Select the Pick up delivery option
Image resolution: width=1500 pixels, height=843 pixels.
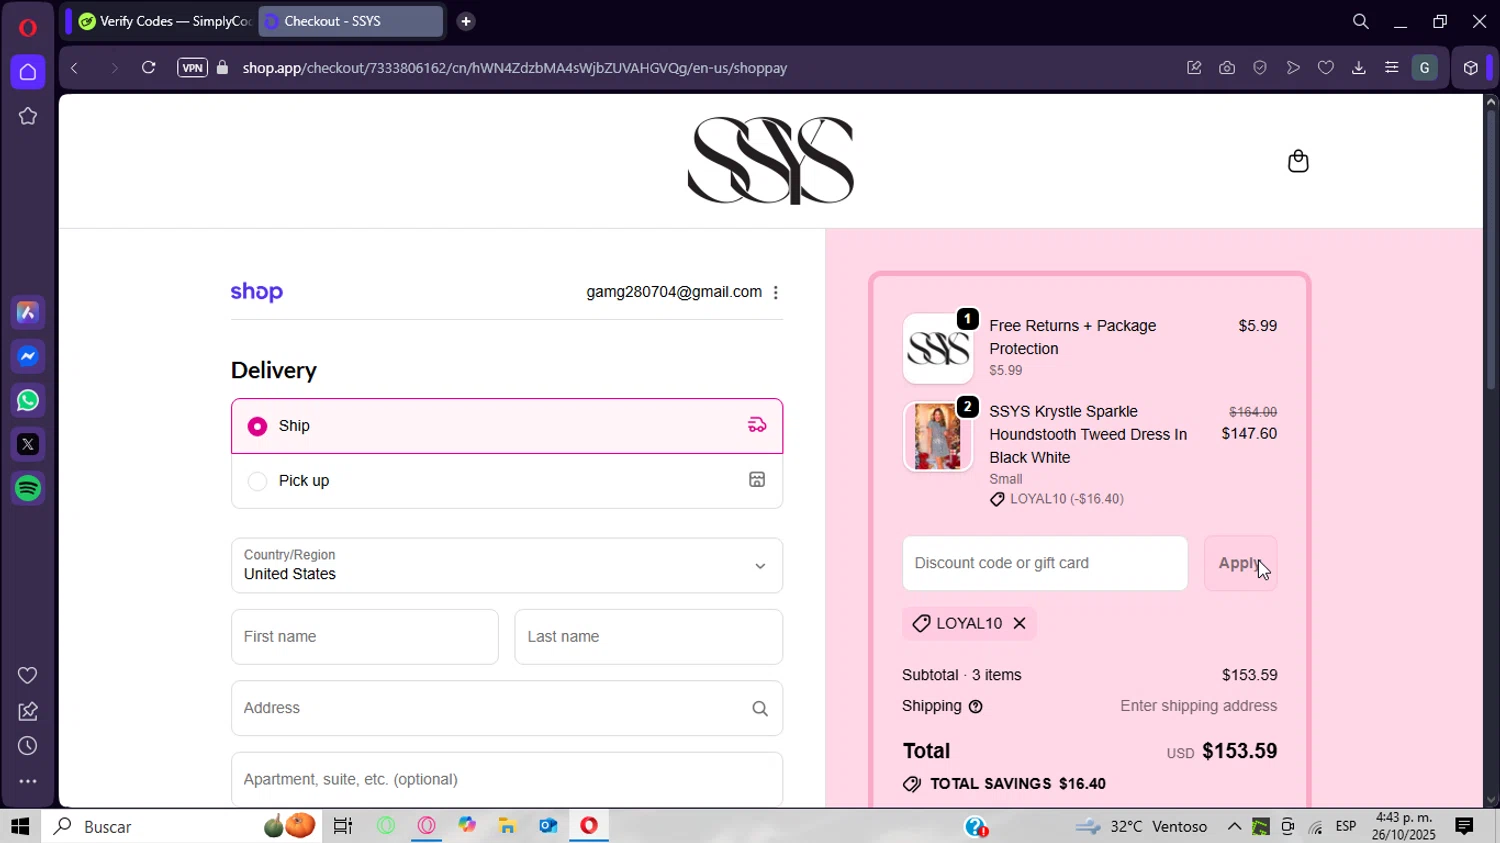(507, 481)
